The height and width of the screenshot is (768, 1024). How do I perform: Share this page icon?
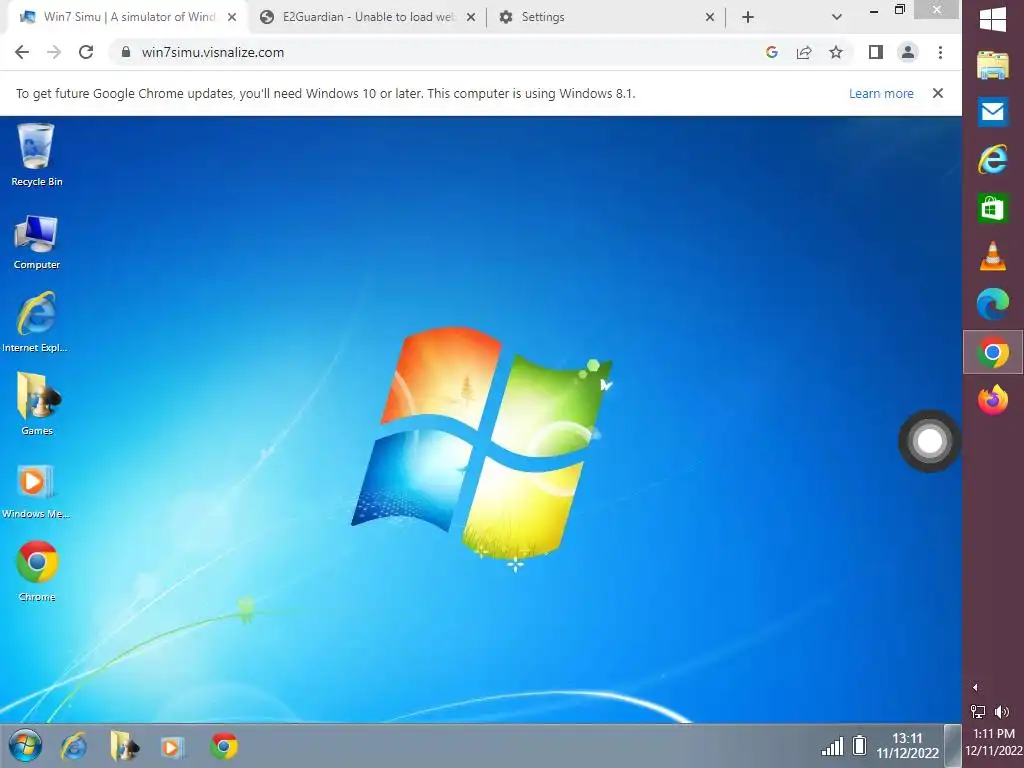click(x=804, y=52)
